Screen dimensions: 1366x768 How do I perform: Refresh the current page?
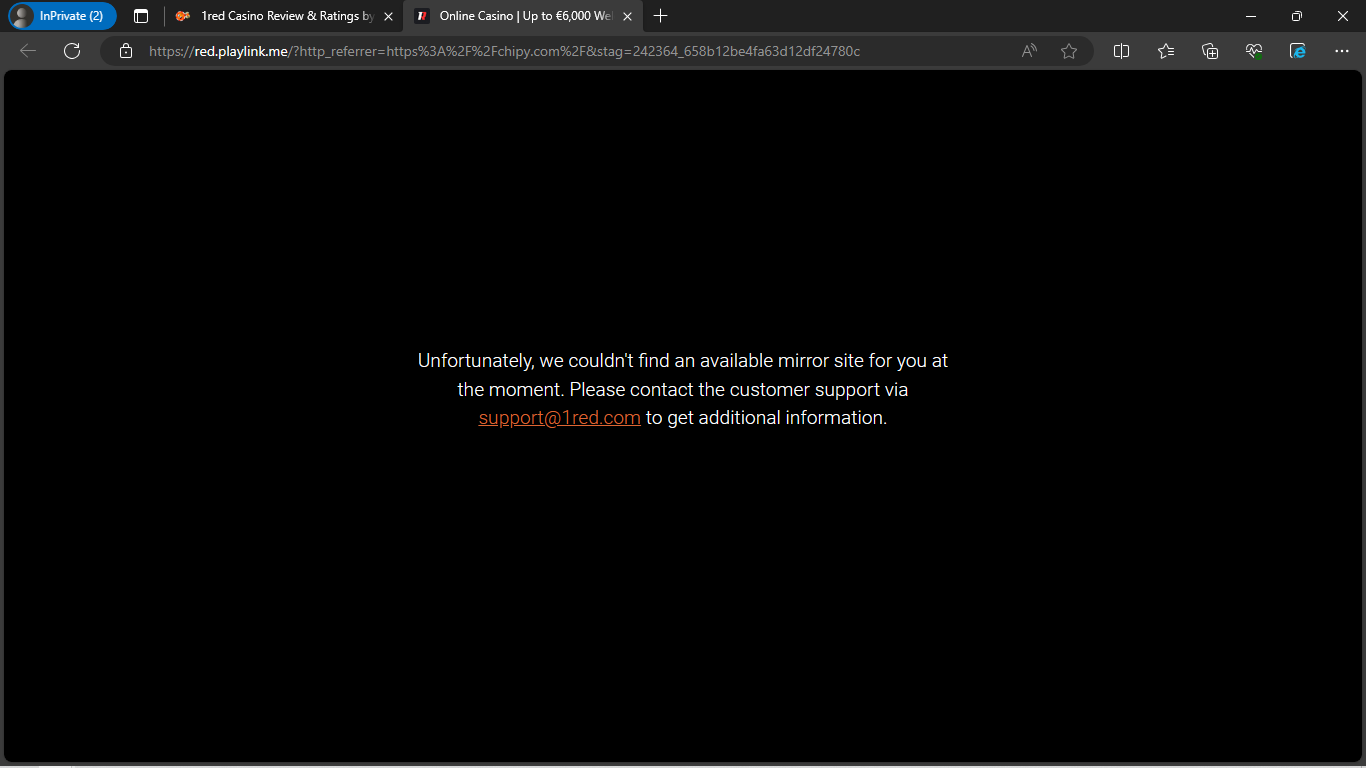[72, 51]
